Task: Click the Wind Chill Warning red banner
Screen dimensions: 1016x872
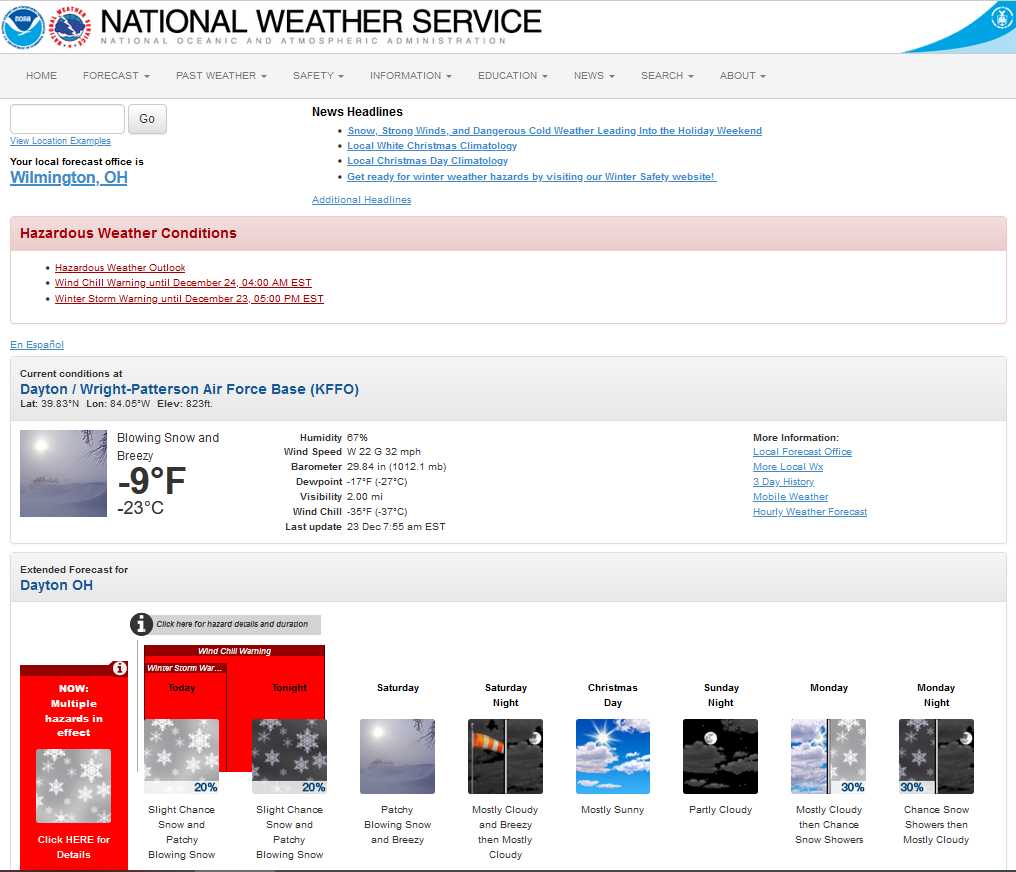Action: [x=235, y=651]
